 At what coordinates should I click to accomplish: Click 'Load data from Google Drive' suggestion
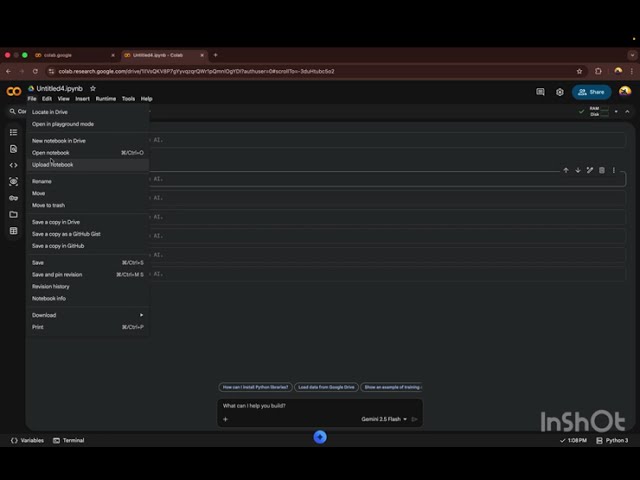(x=326, y=387)
